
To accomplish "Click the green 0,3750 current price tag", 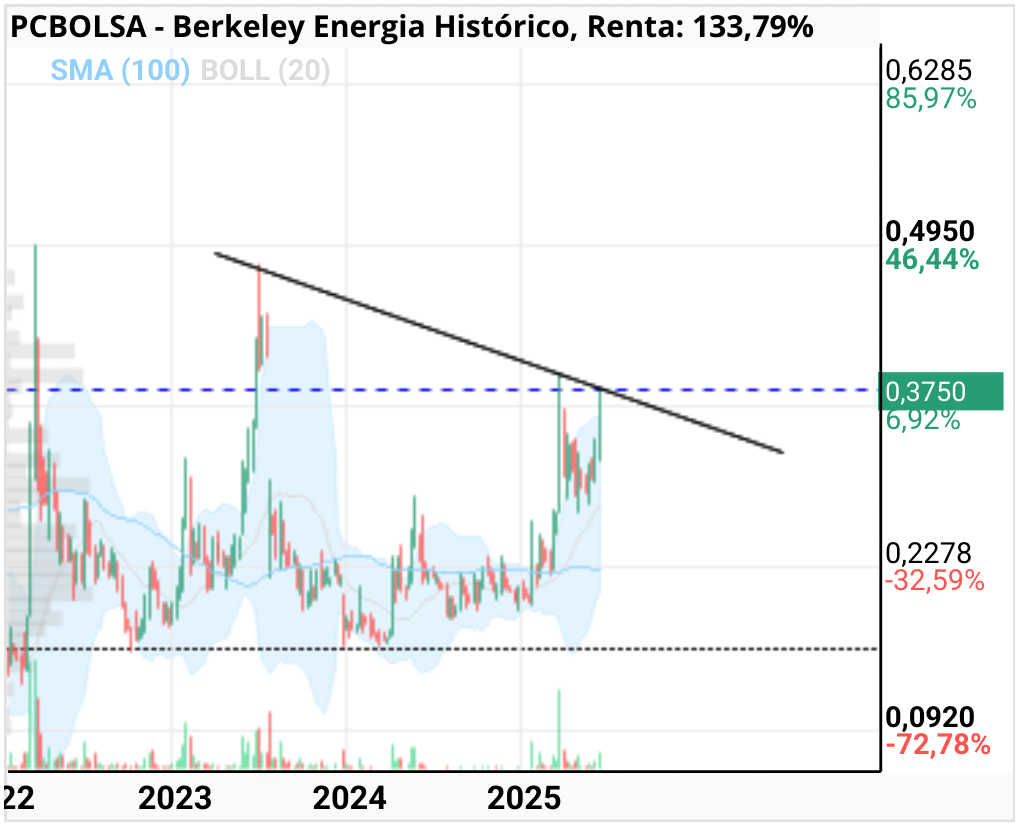I will point(940,391).
